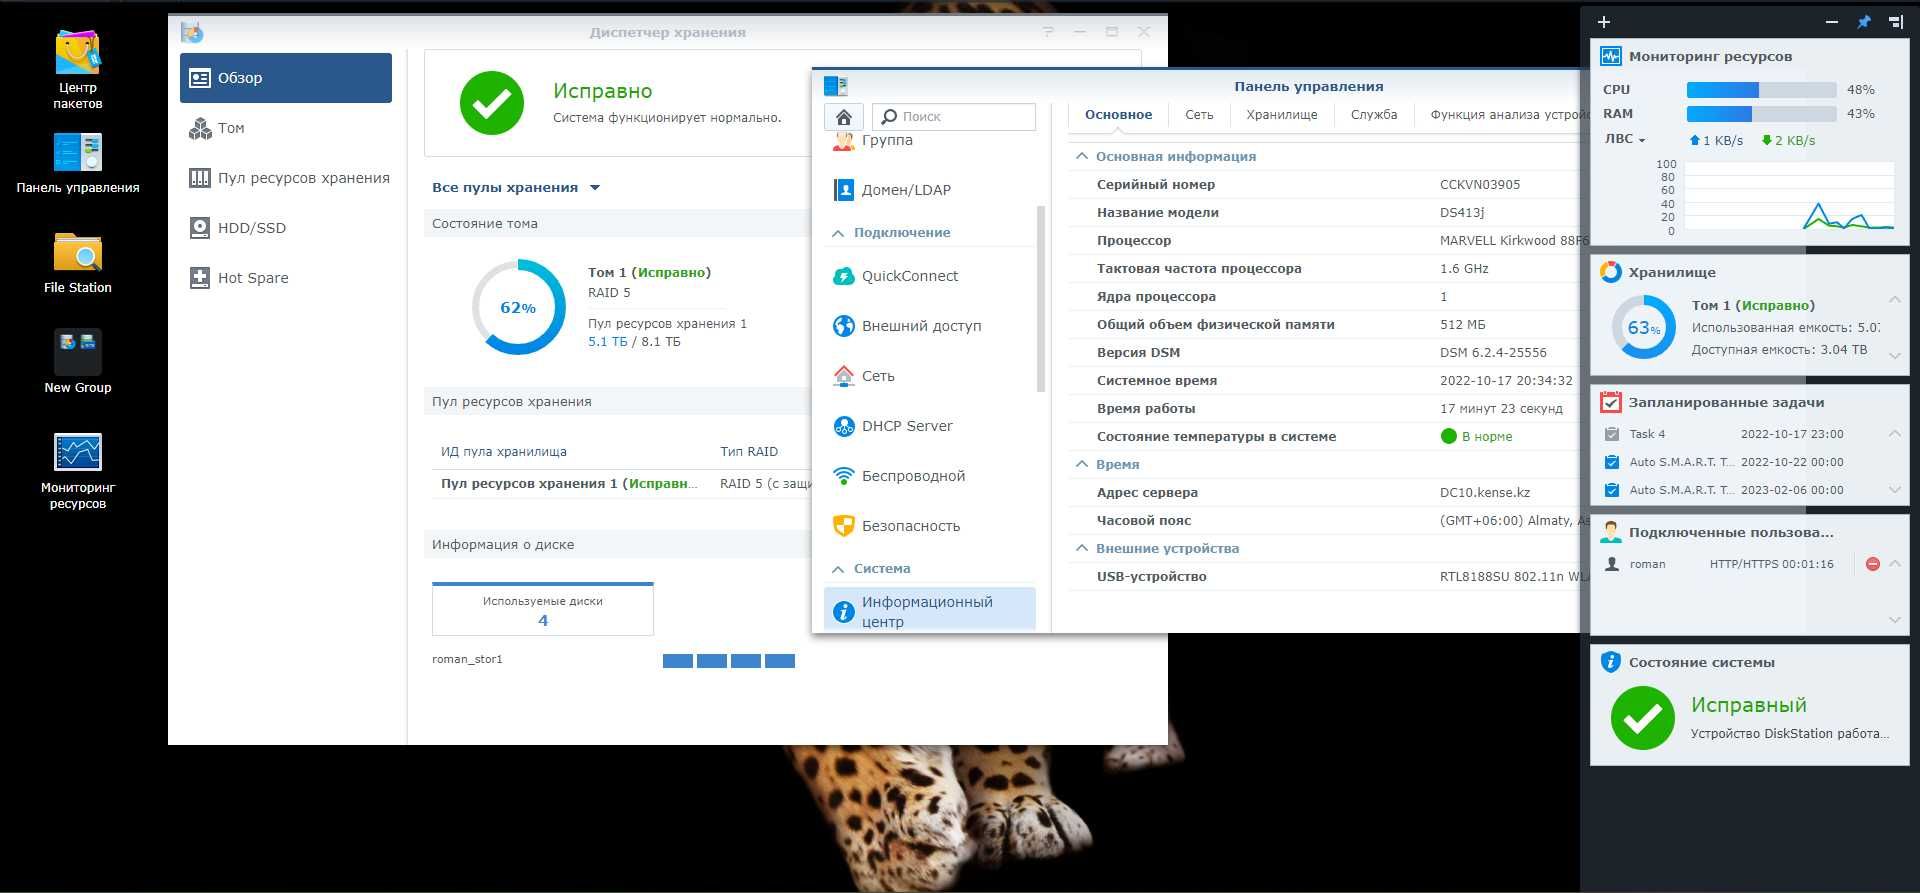Toggle Task 4 checkbox in scheduled tasks
This screenshot has height=893, width=1920.
[x=1611, y=434]
